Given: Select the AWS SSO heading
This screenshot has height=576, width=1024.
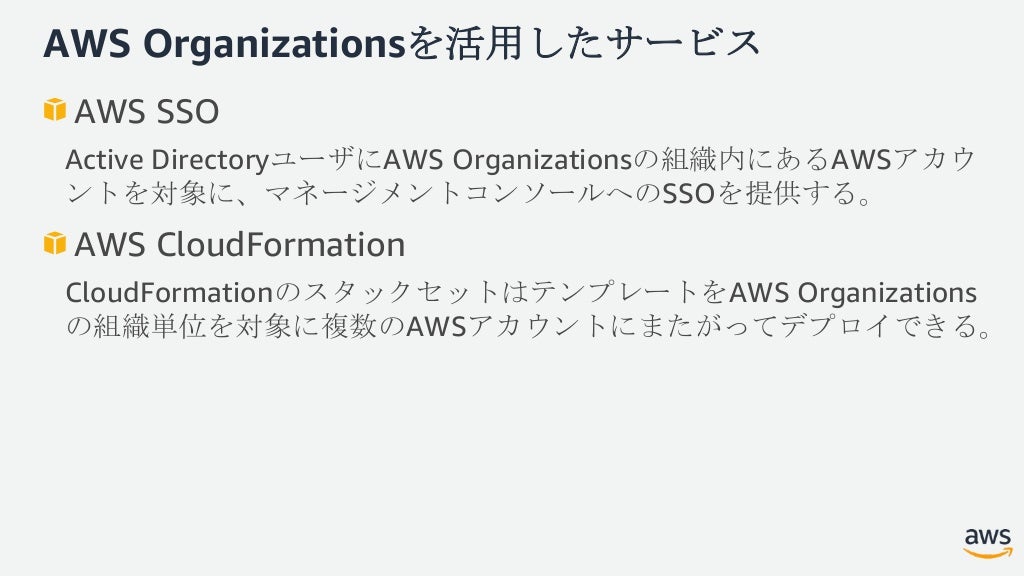Looking at the screenshot, I should pyautogui.click(x=146, y=112).
